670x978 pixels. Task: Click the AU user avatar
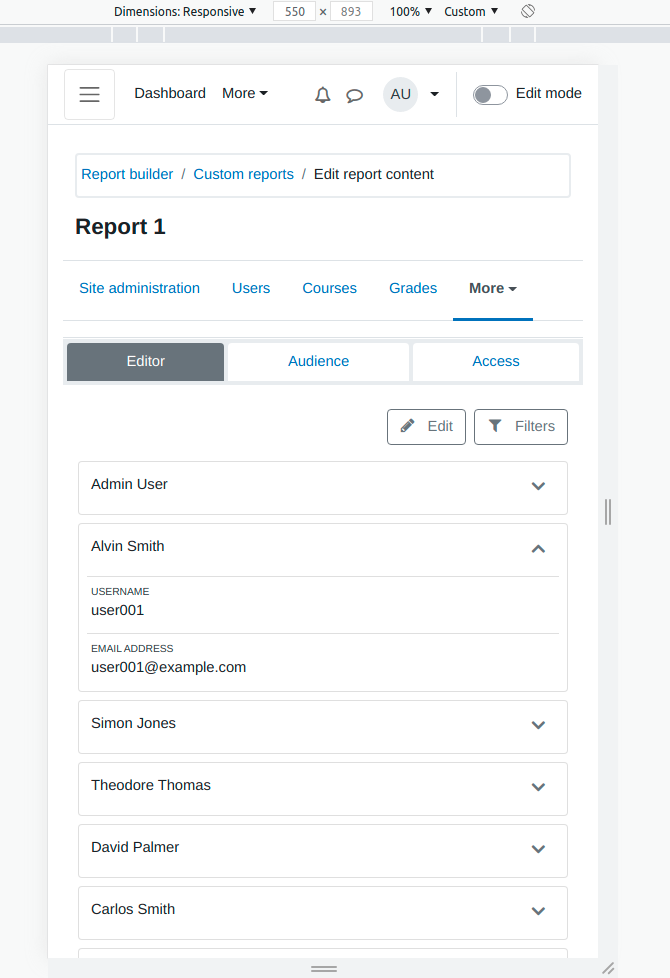pos(400,94)
